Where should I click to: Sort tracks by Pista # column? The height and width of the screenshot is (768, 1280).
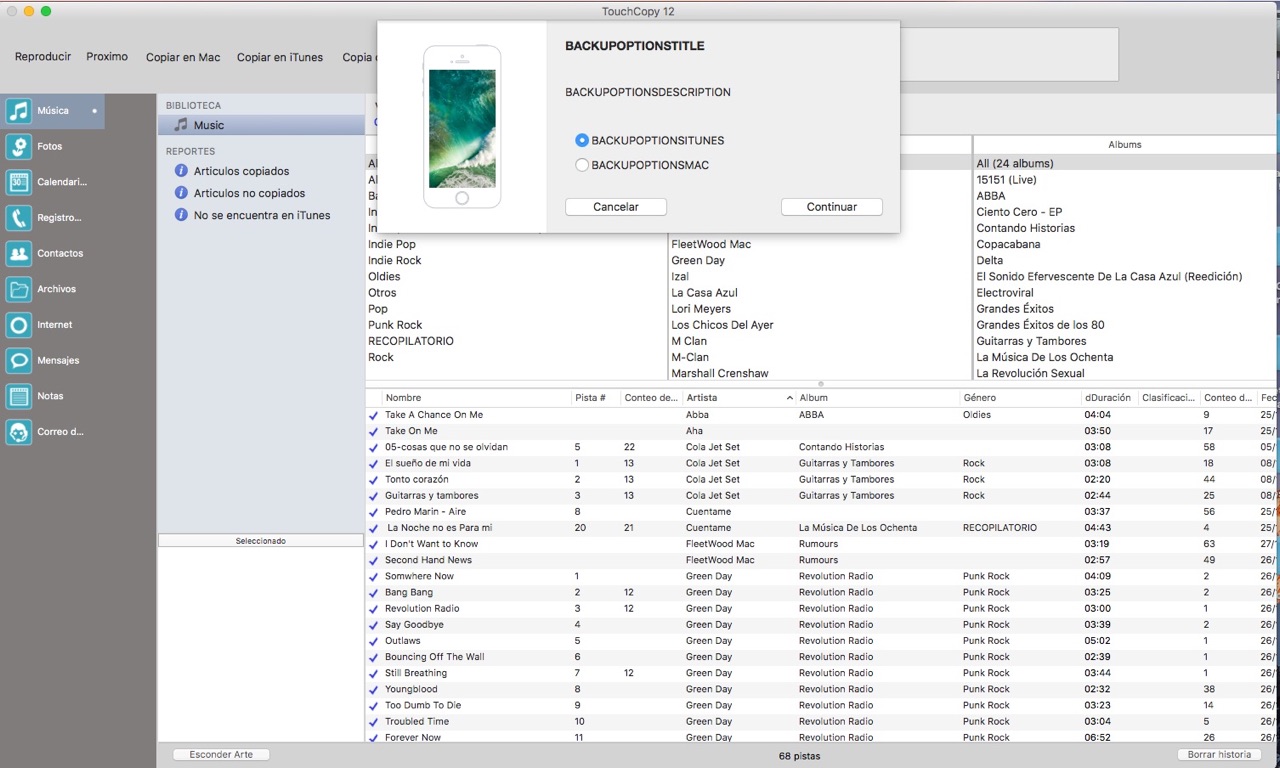point(596,398)
